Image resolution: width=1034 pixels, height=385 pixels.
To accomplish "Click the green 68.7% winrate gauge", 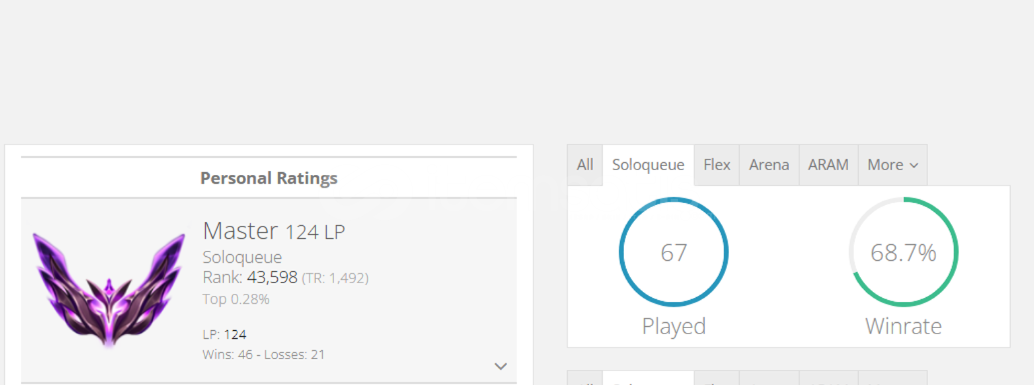I will [903, 252].
